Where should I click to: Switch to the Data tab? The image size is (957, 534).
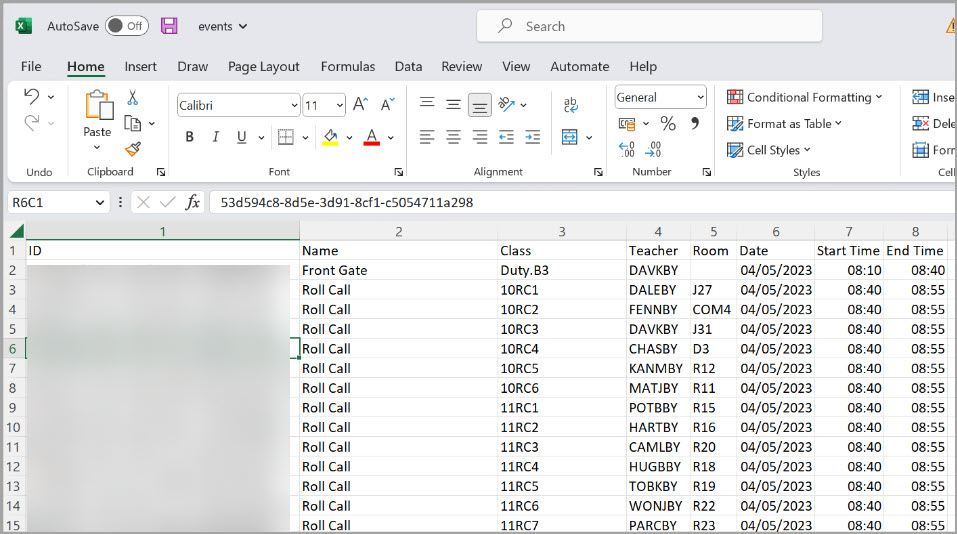(x=408, y=67)
